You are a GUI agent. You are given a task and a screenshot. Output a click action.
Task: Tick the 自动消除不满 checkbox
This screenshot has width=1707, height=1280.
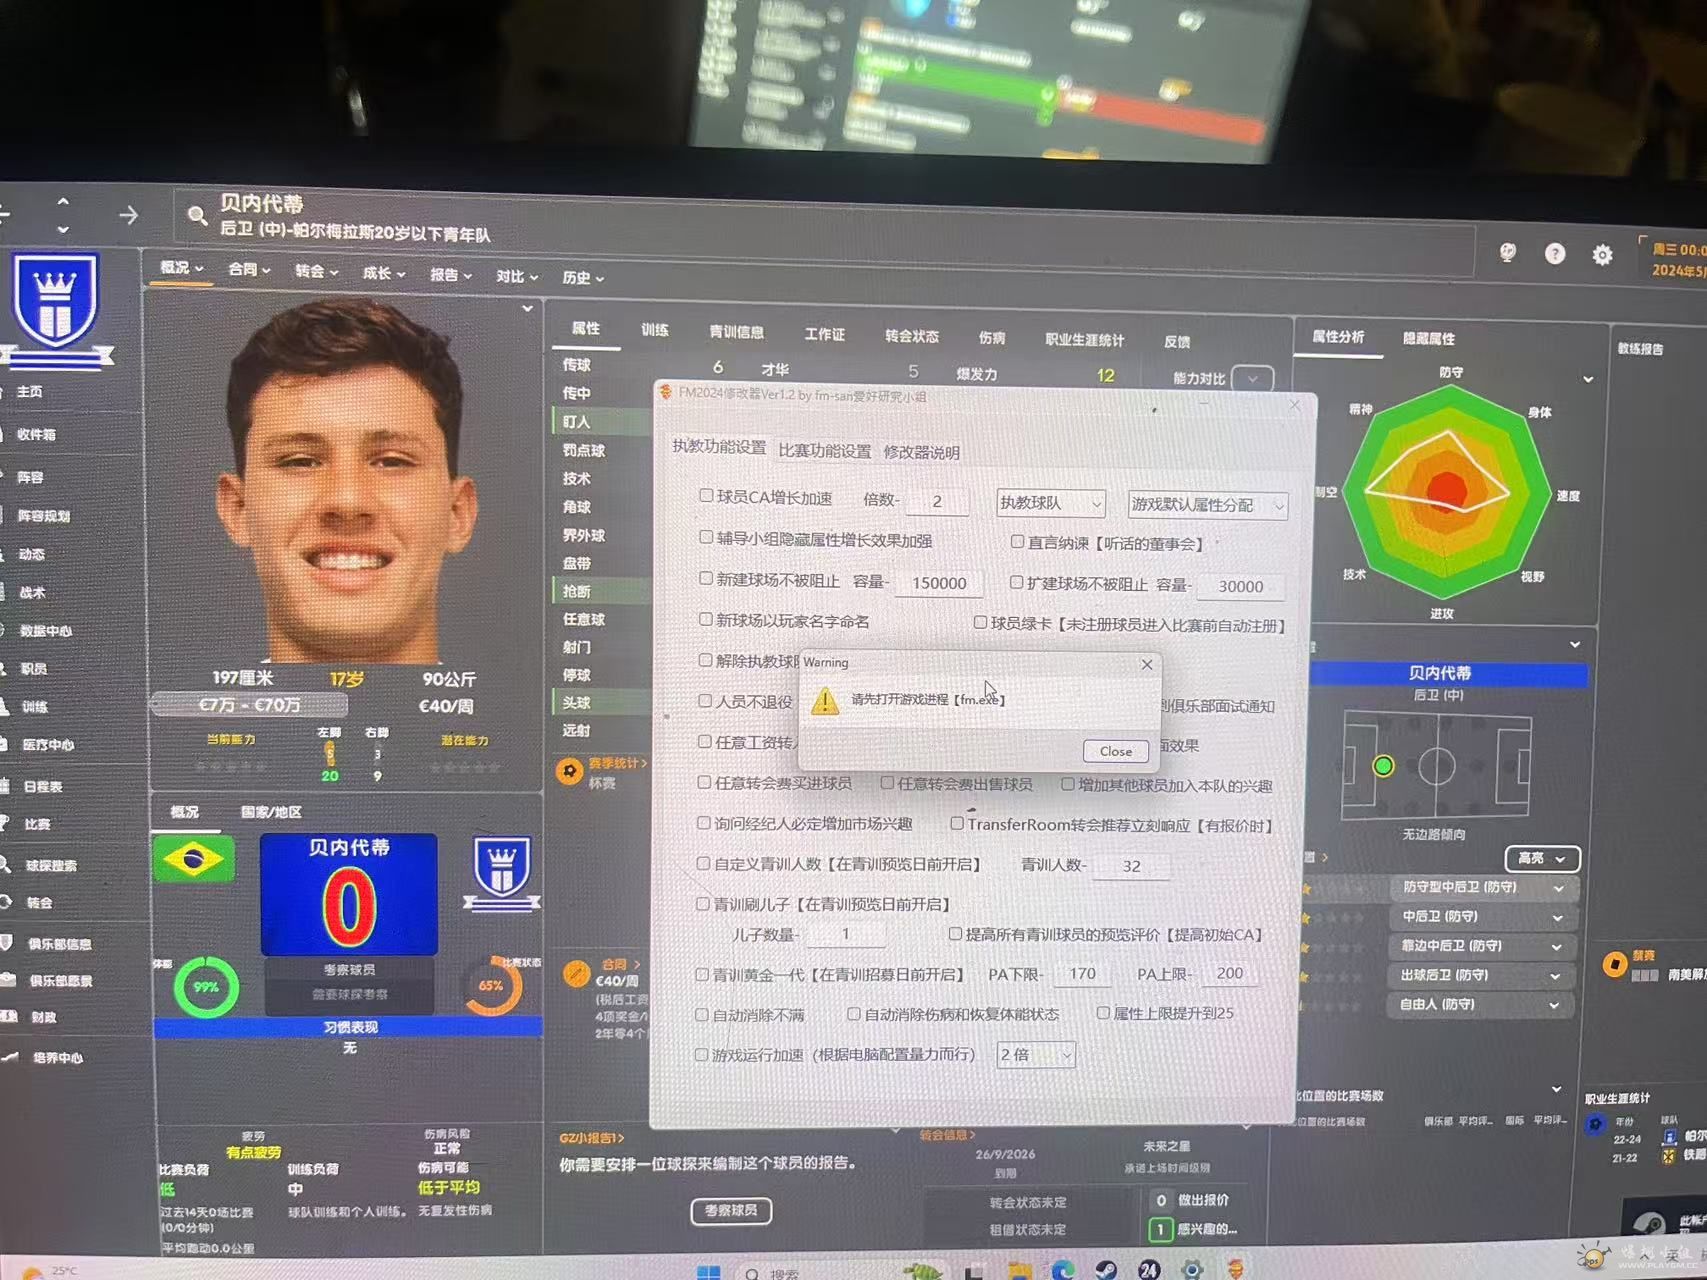pos(702,1014)
